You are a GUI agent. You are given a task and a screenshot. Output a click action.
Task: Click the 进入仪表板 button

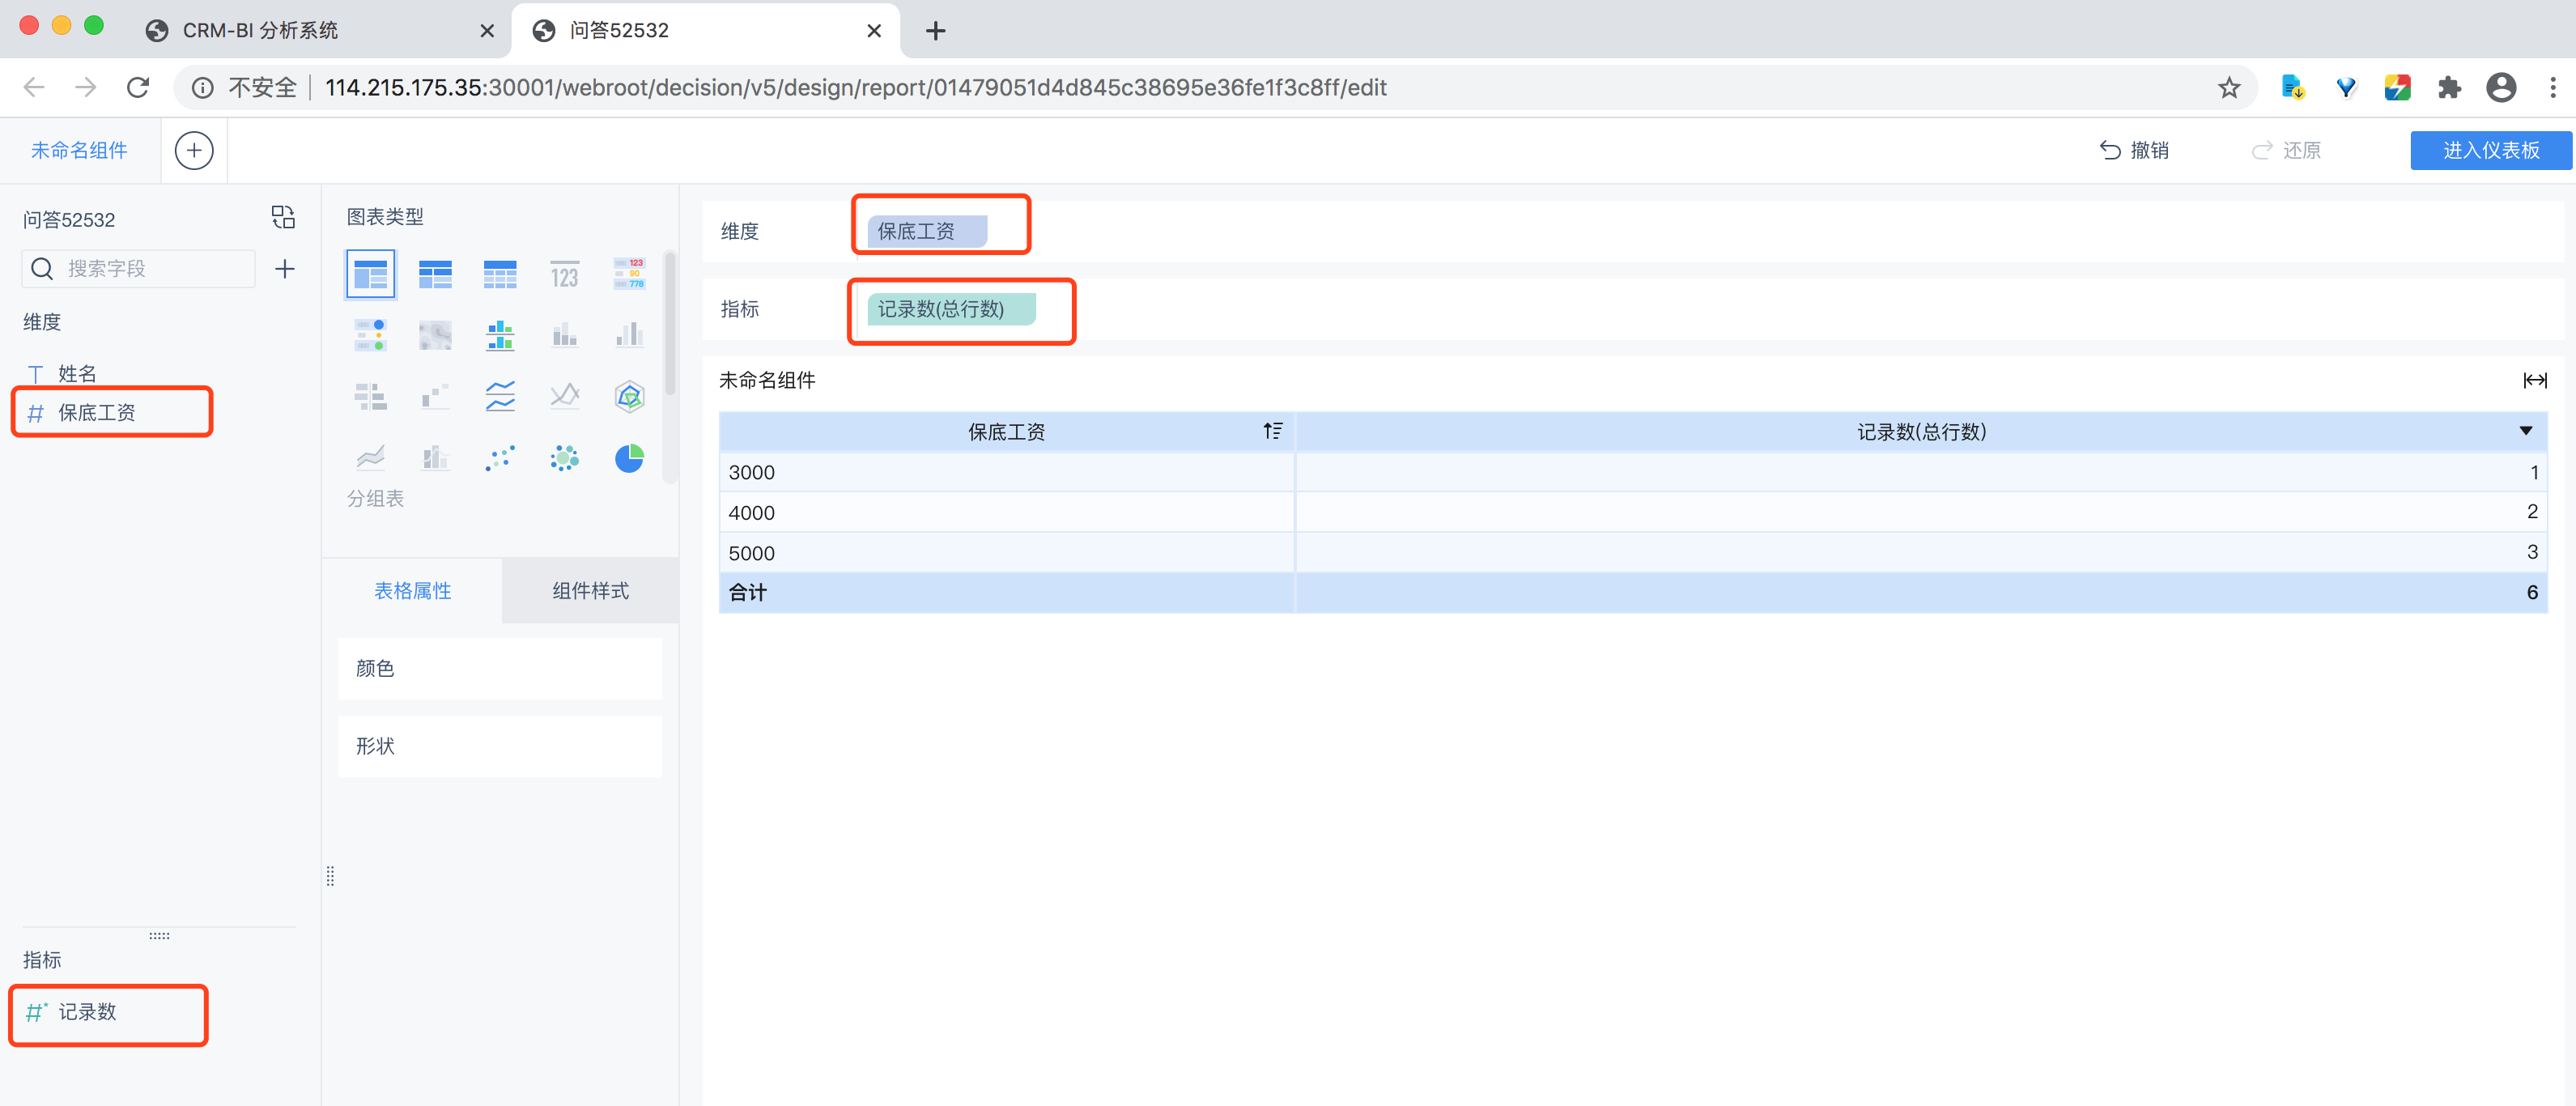point(2490,150)
